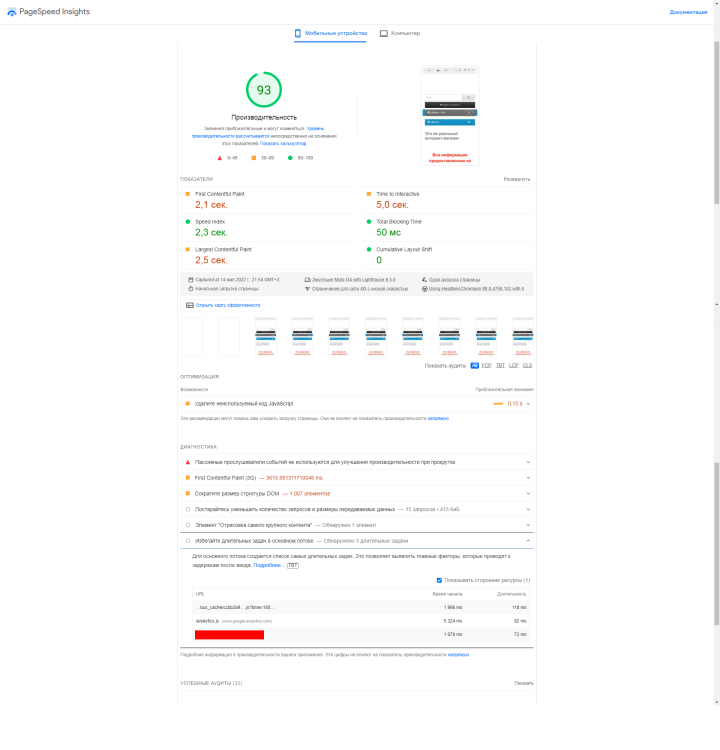The width and height of the screenshot is (720, 750).
Task: Expand the Удалите неиспользуемый код JavaScript audit
Action: 528,403
